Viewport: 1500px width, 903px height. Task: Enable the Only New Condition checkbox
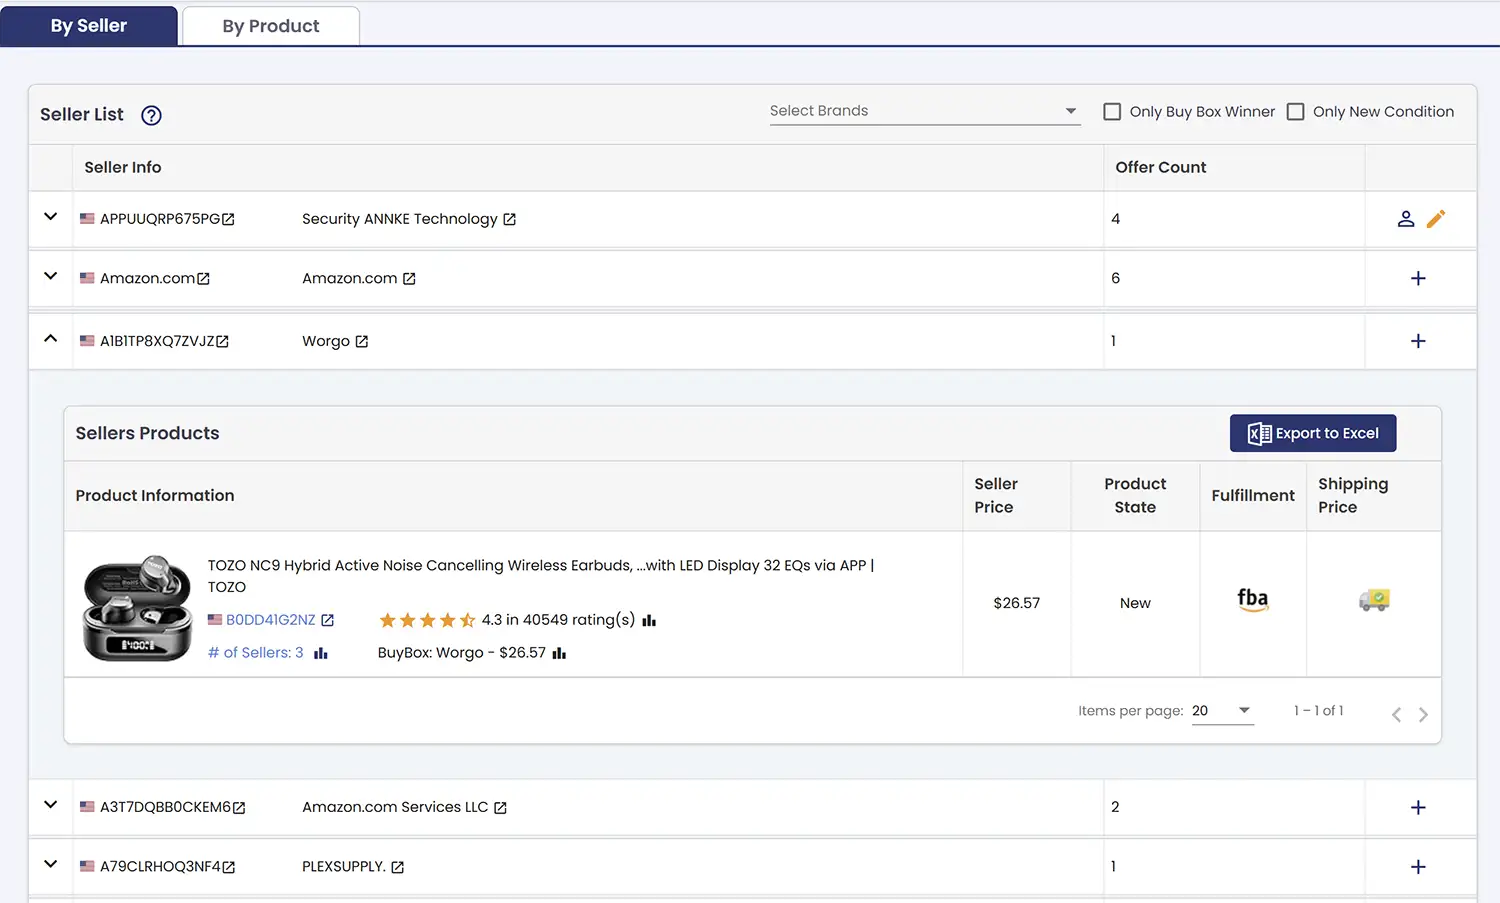(x=1296, y=111)
